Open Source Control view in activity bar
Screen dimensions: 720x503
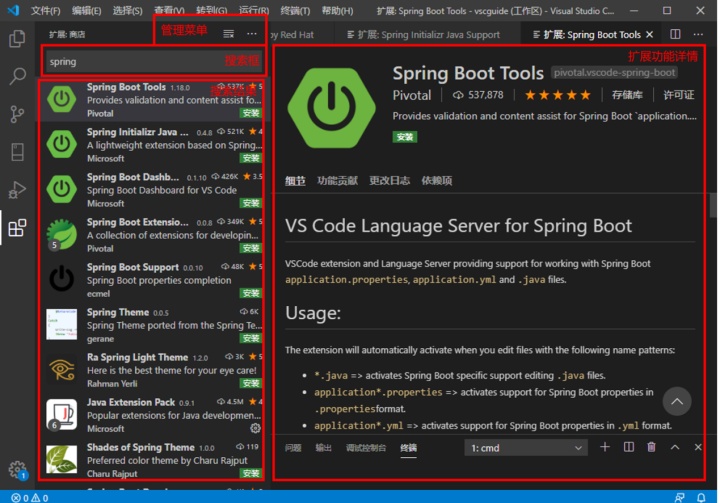[x=17, y=114]
